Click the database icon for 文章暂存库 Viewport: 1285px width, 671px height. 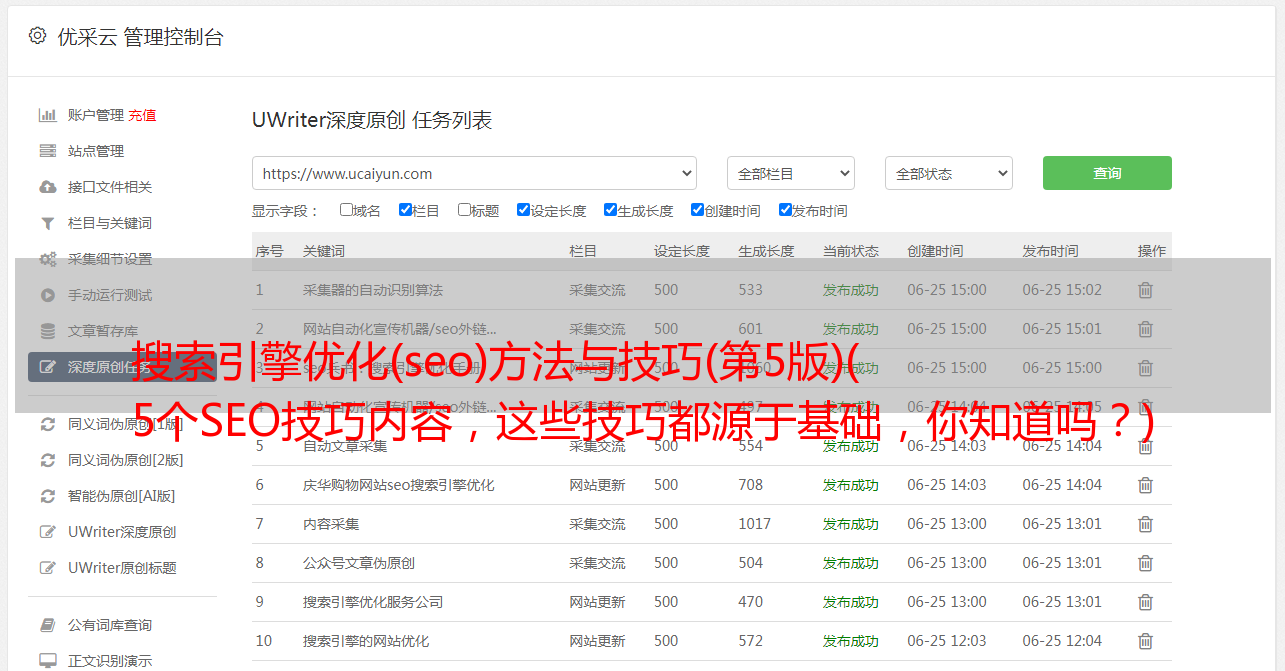[x=47, y=331]
